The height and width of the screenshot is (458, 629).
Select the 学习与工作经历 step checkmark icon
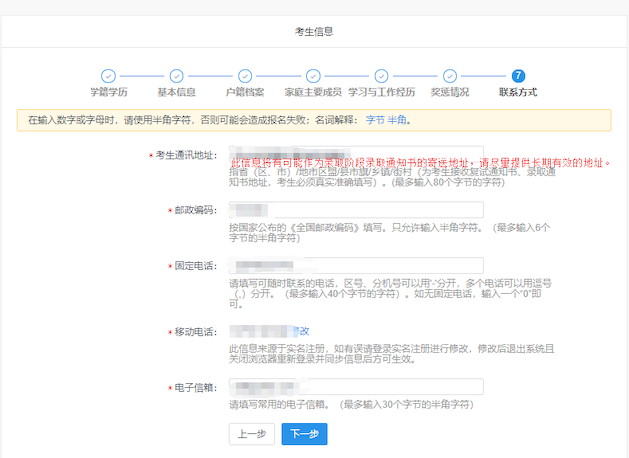click(x=381, y=76)
